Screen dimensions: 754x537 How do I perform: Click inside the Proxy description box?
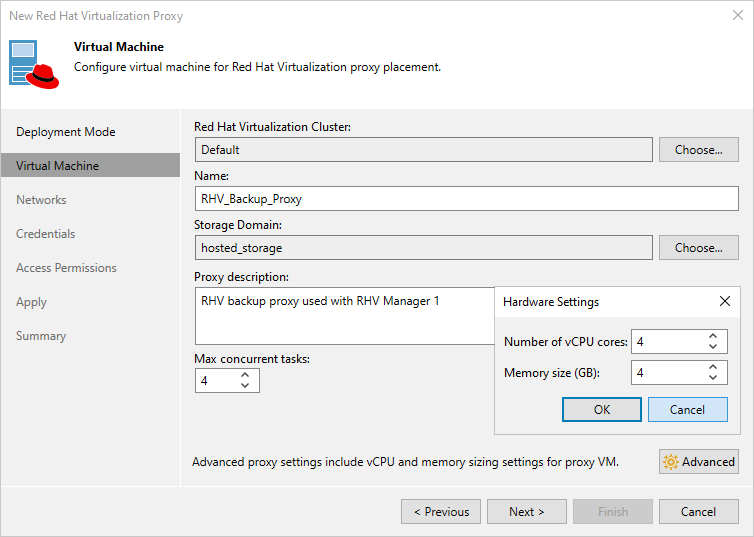click(x=340, y=320)
